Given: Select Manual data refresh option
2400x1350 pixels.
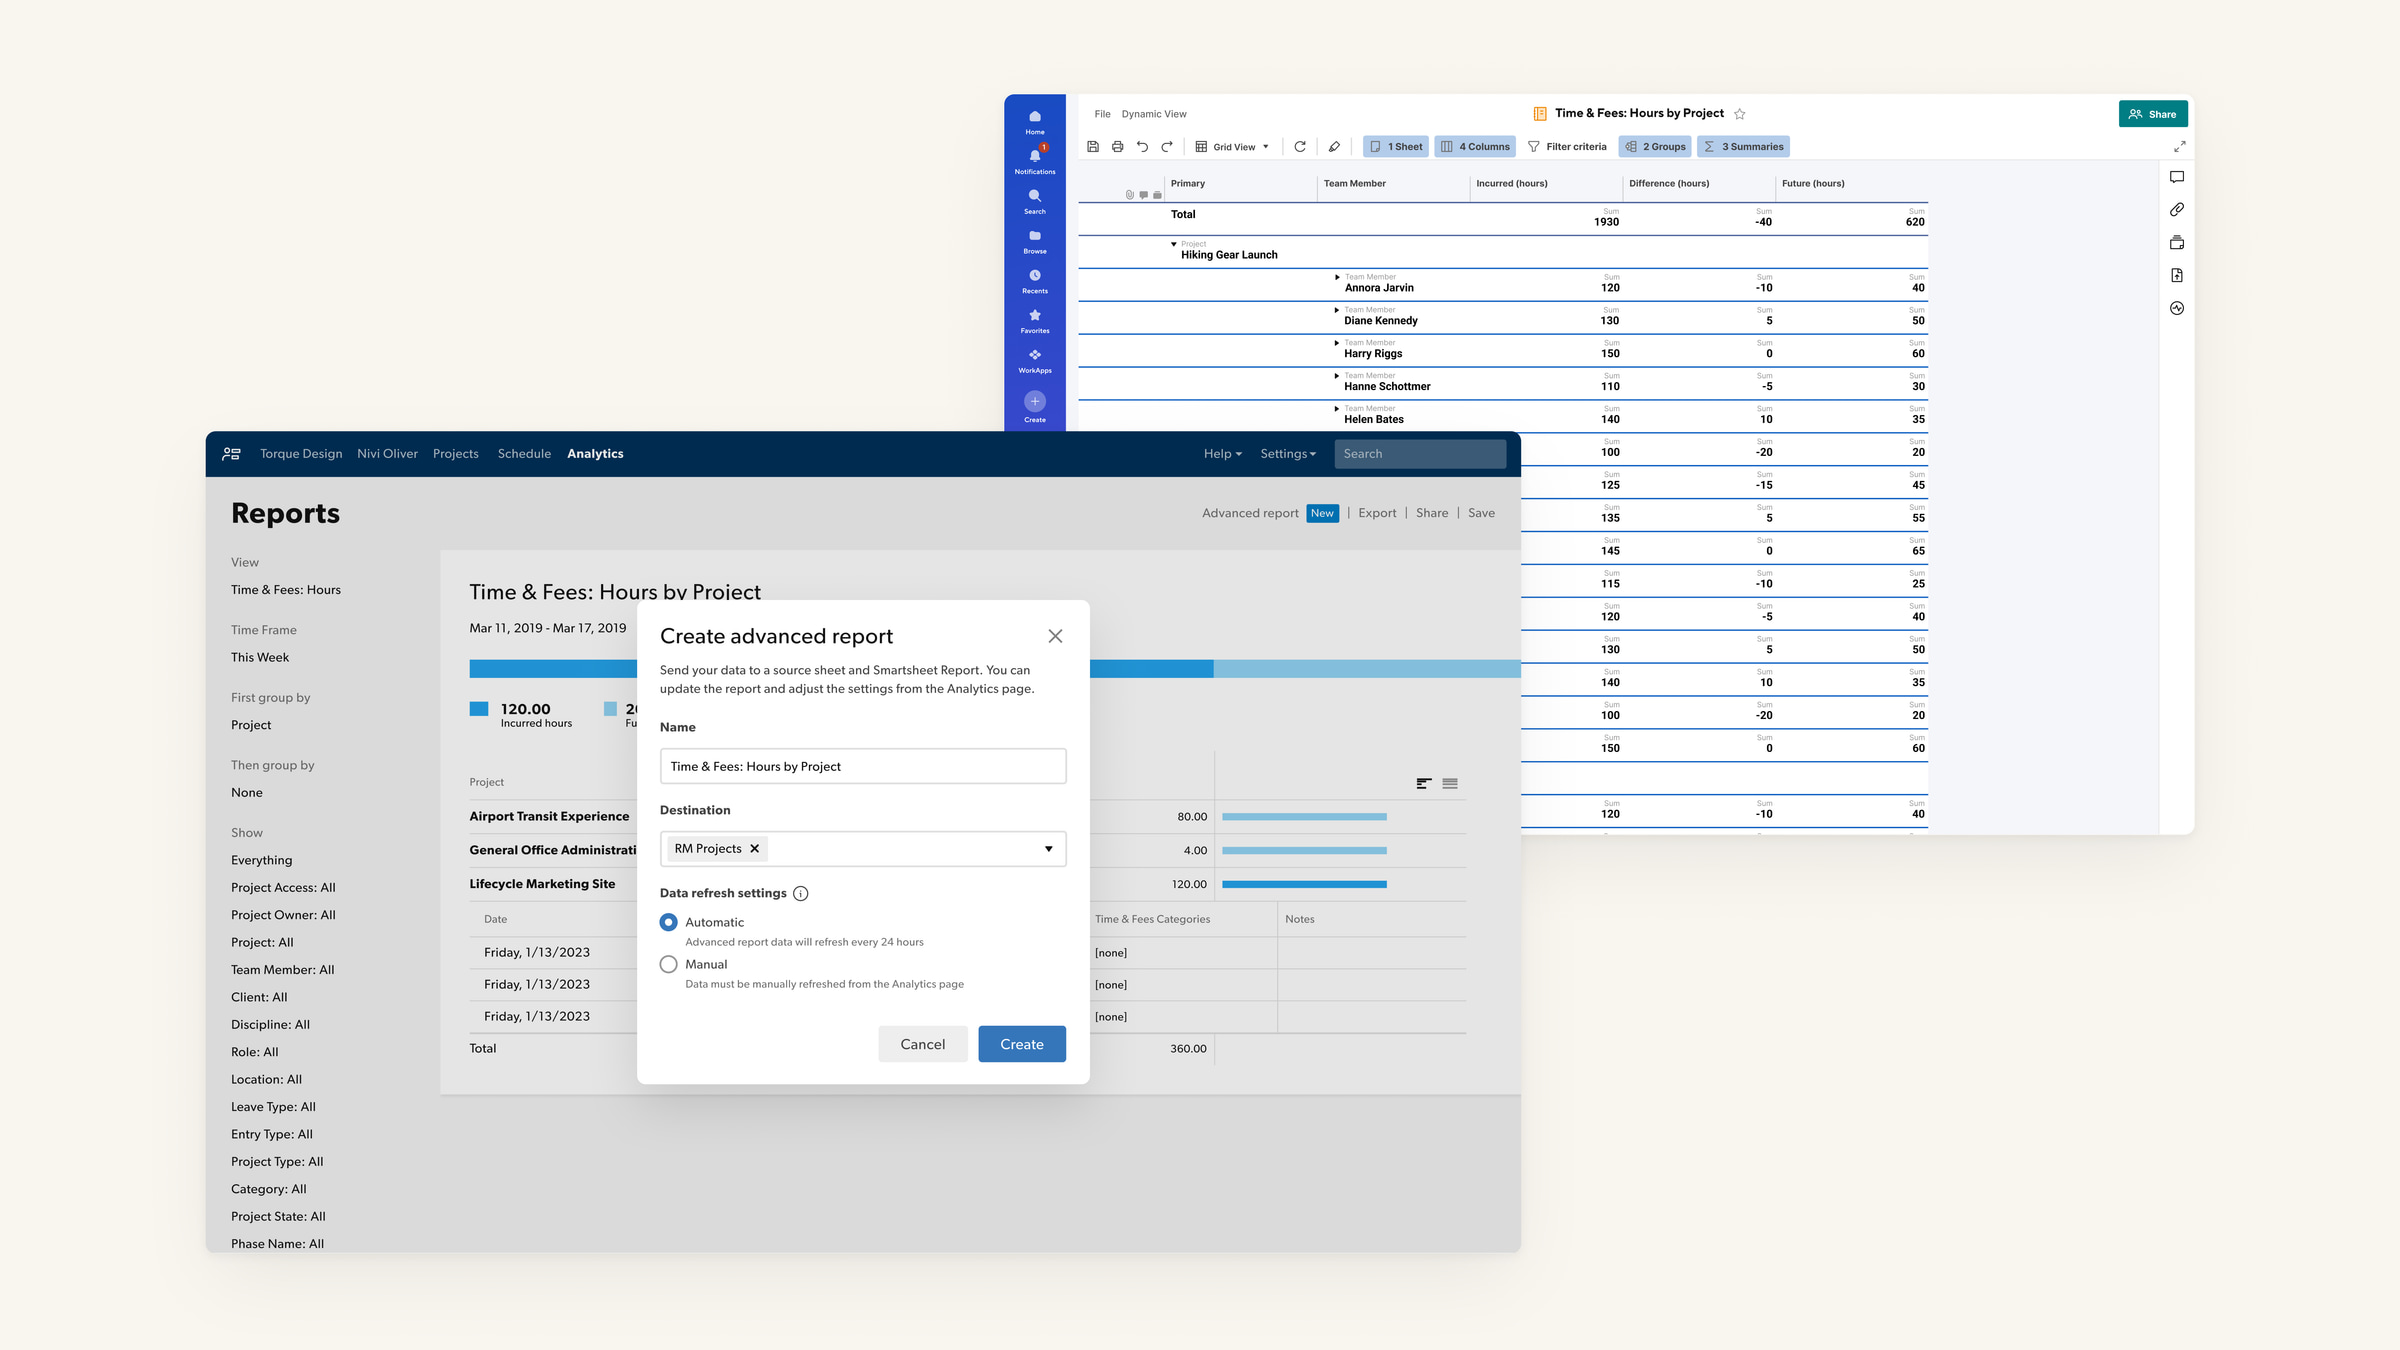Looking at the screenshot, I should coord(669,964).
